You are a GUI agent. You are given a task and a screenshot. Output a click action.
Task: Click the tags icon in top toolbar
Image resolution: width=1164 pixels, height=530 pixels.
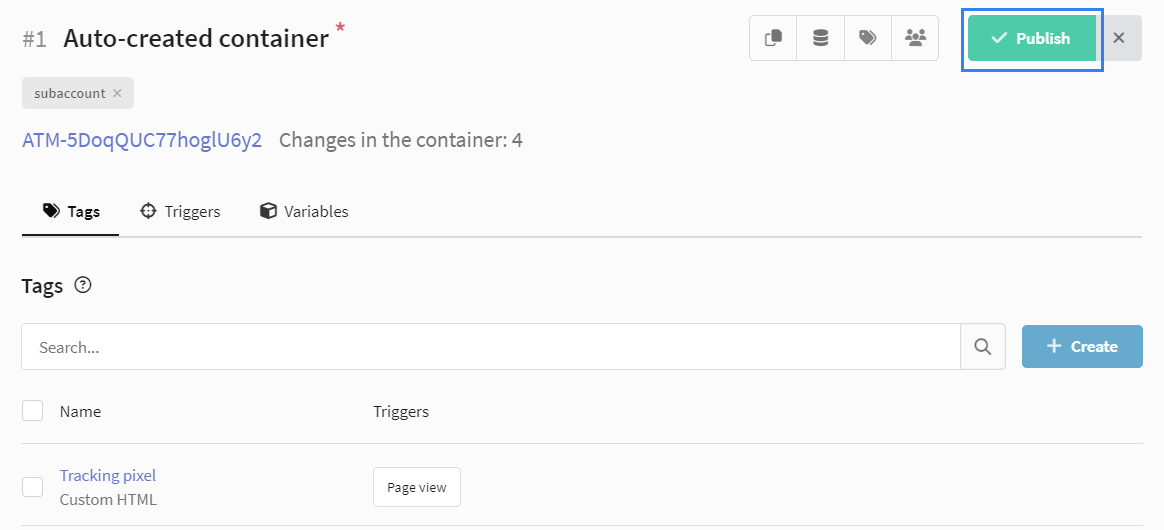[868, 38]
